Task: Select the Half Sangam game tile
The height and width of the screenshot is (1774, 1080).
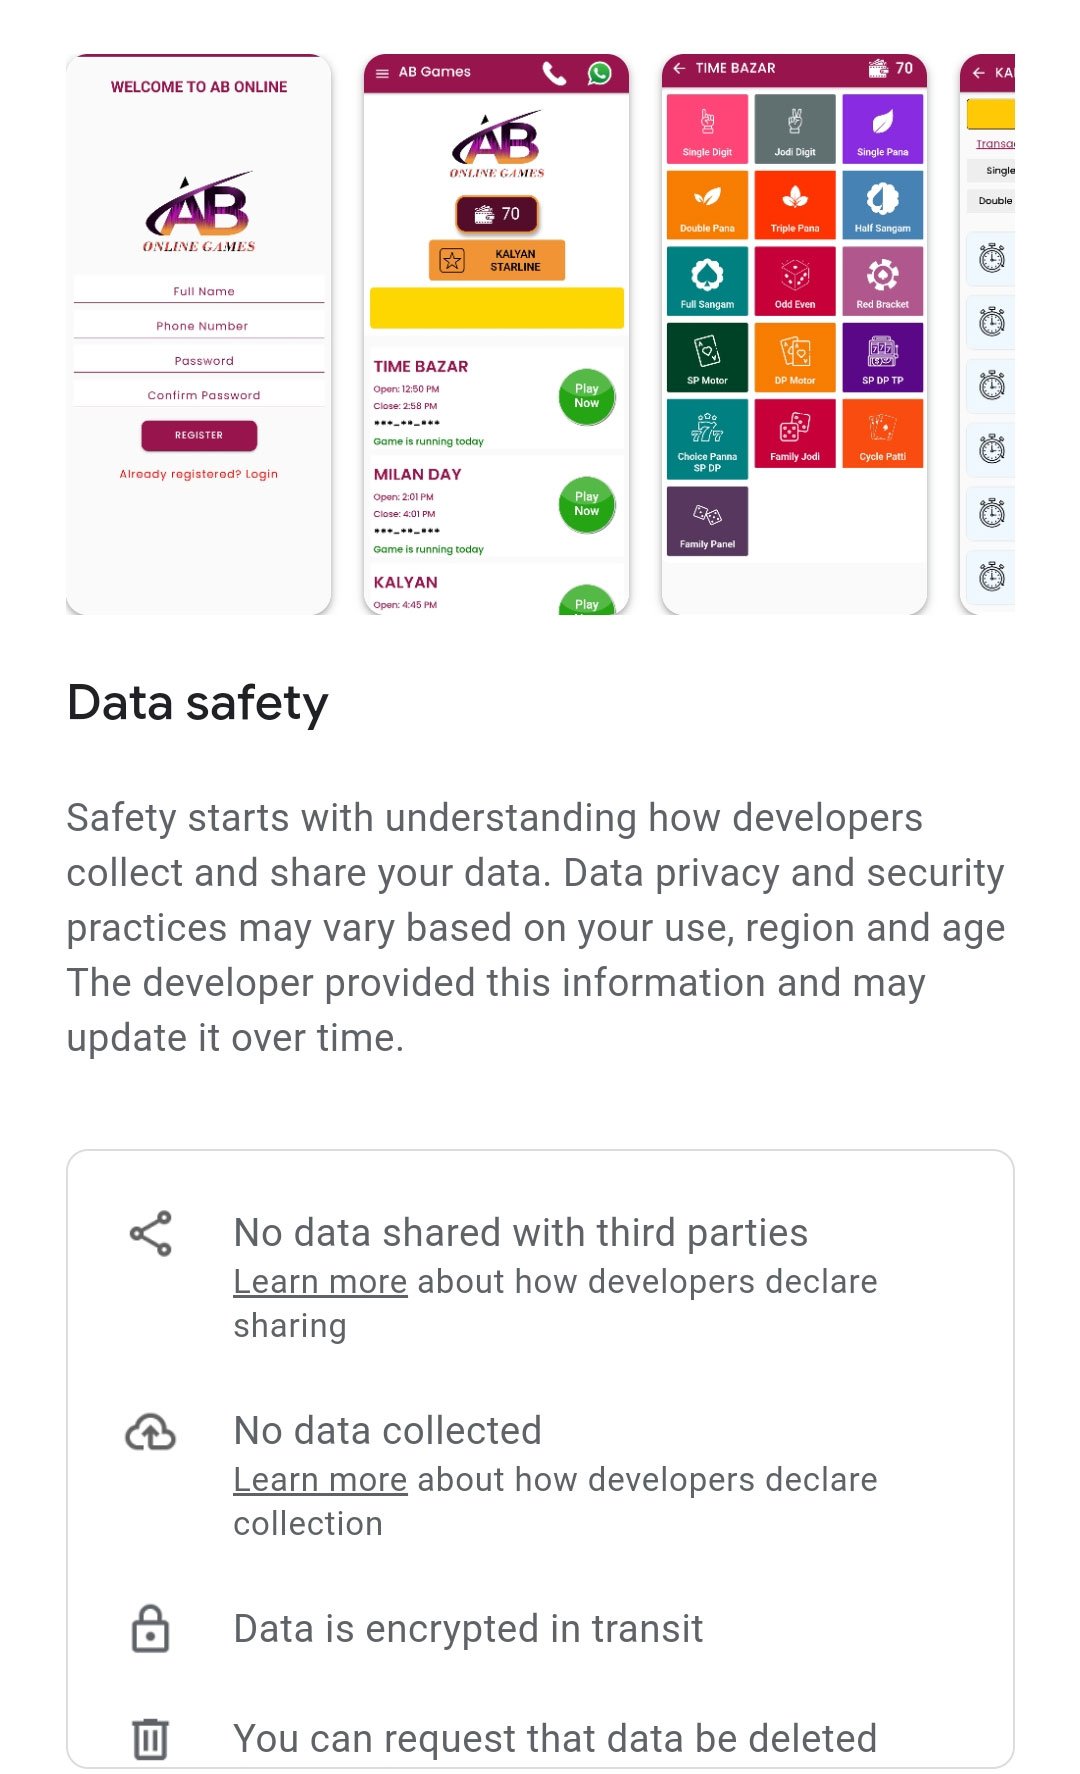Action: pyautogui.click(x=883, y=205)
